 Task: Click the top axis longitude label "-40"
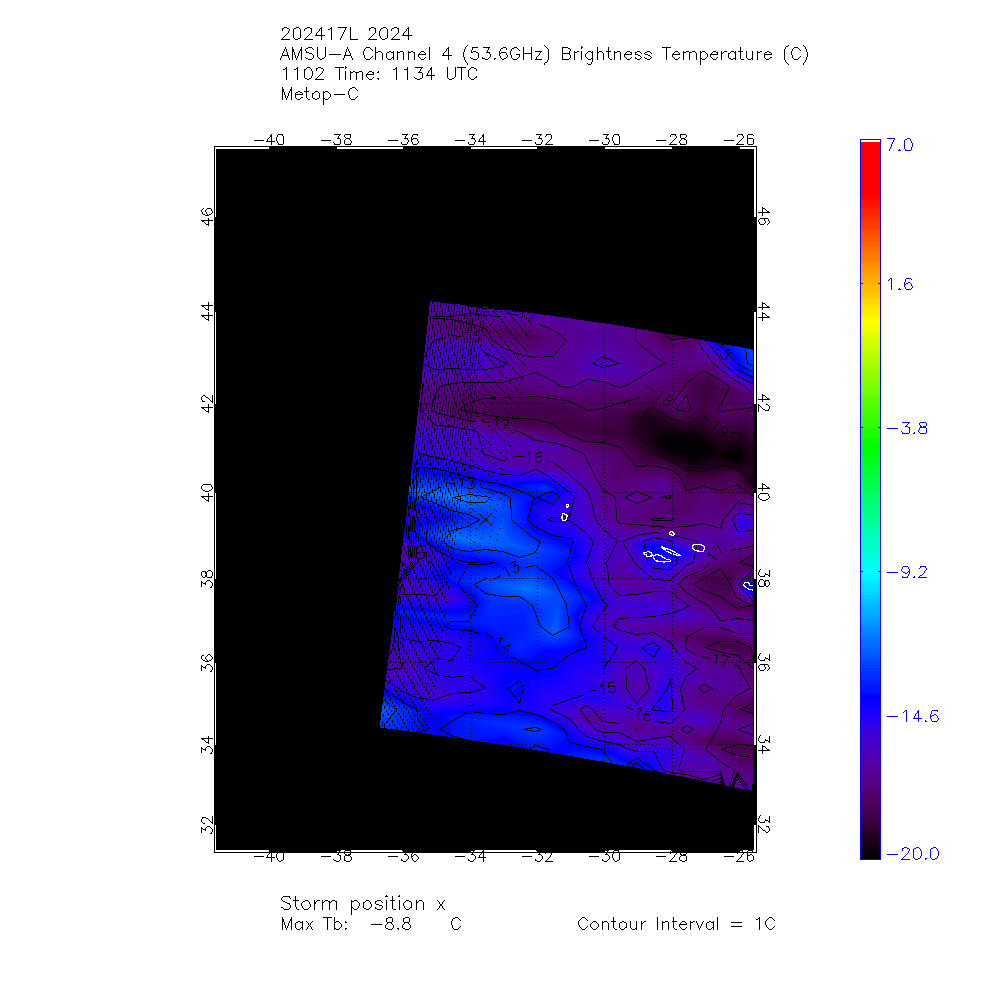click(269, 140)
